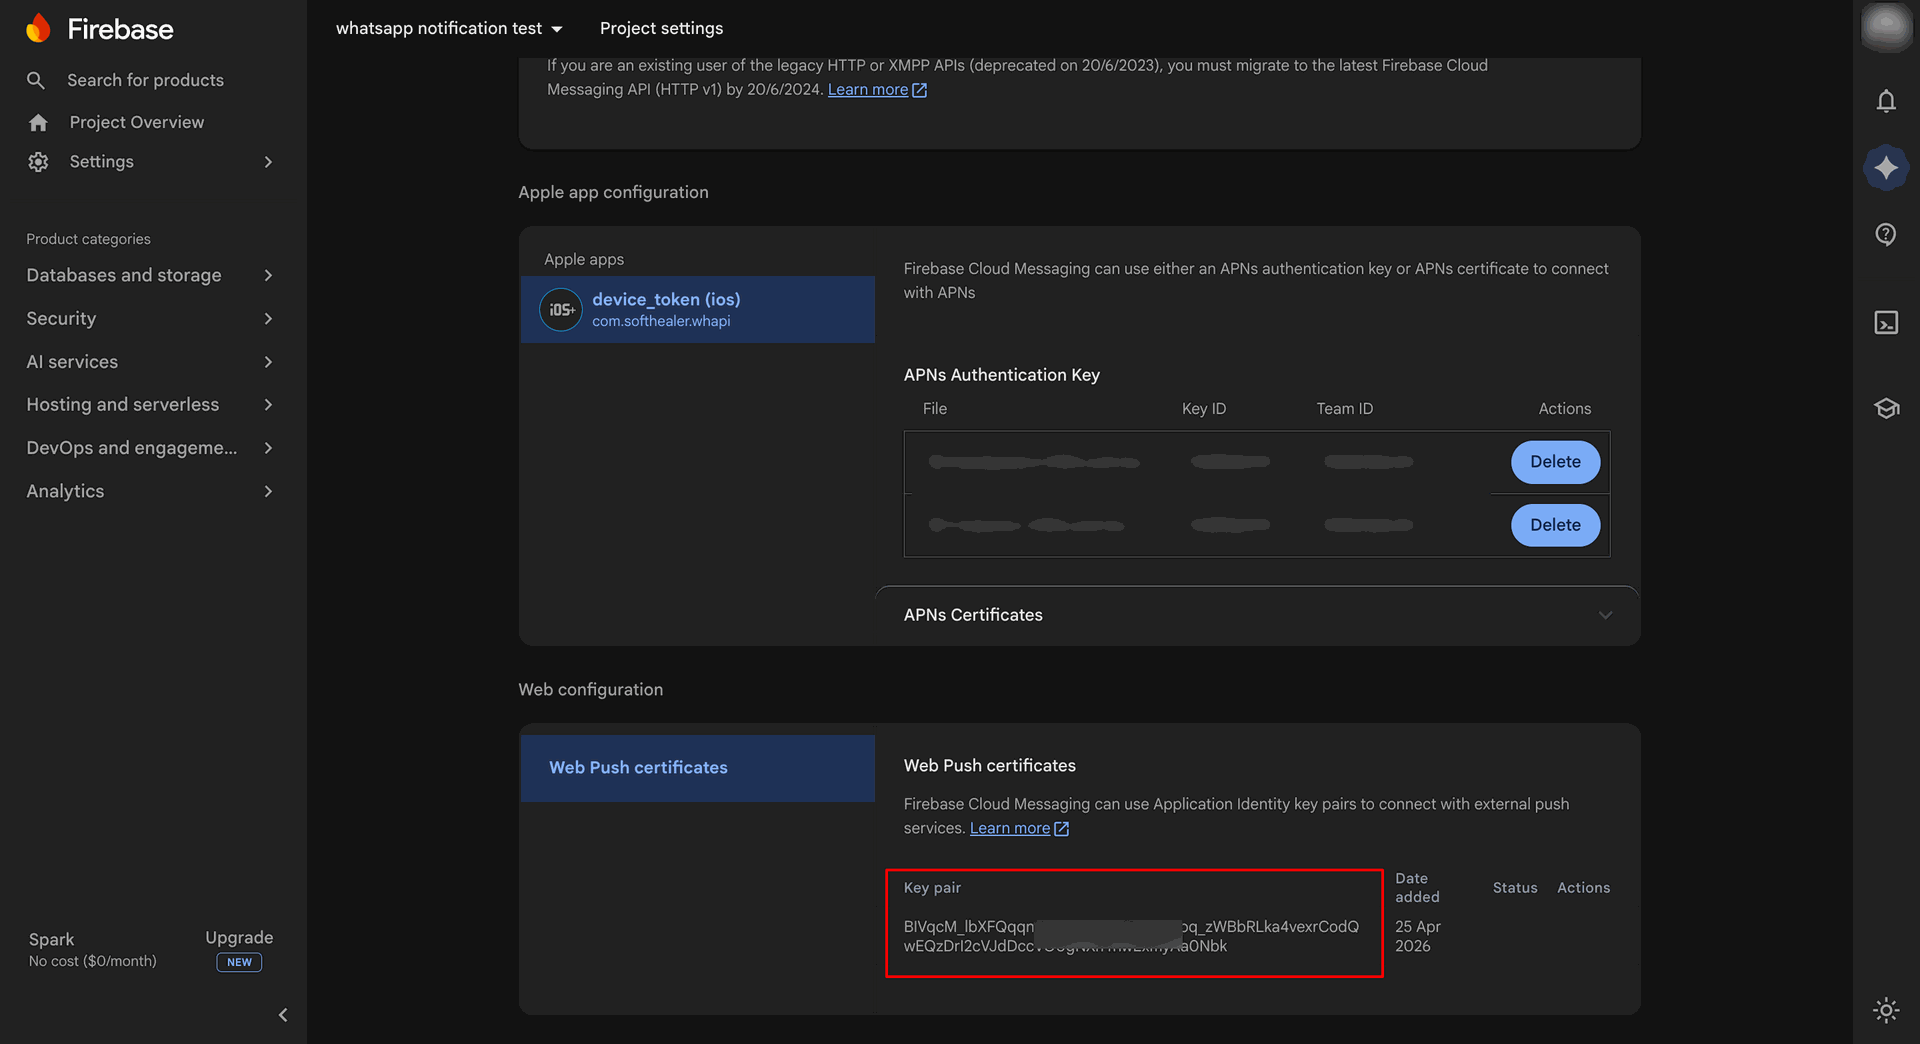Viewport: 1920px width, 1044px height.
Task: Open the help question mark icon
Action: (x=1886, y=234)
